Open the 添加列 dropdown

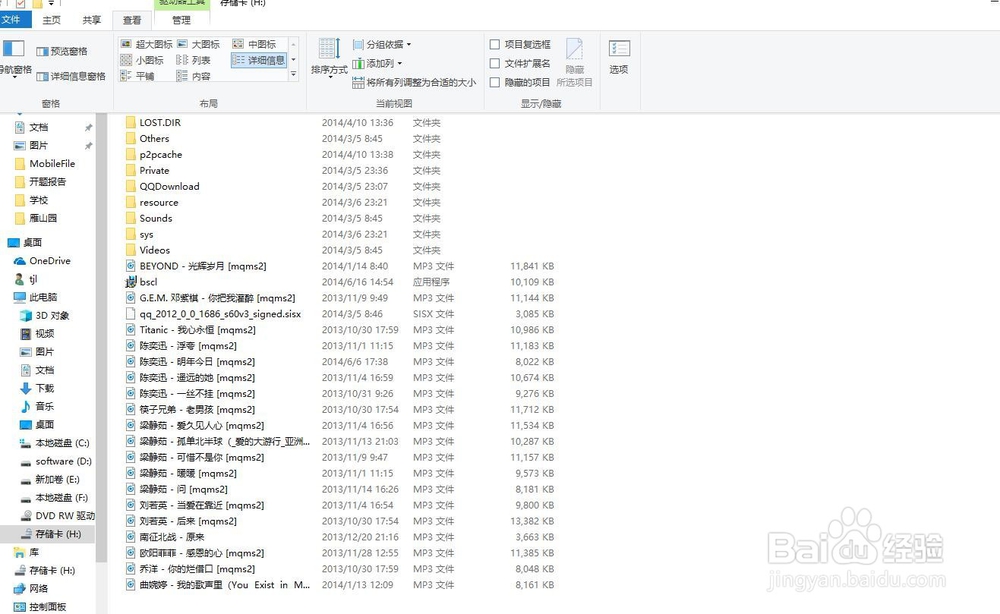[x=378, y=63]
